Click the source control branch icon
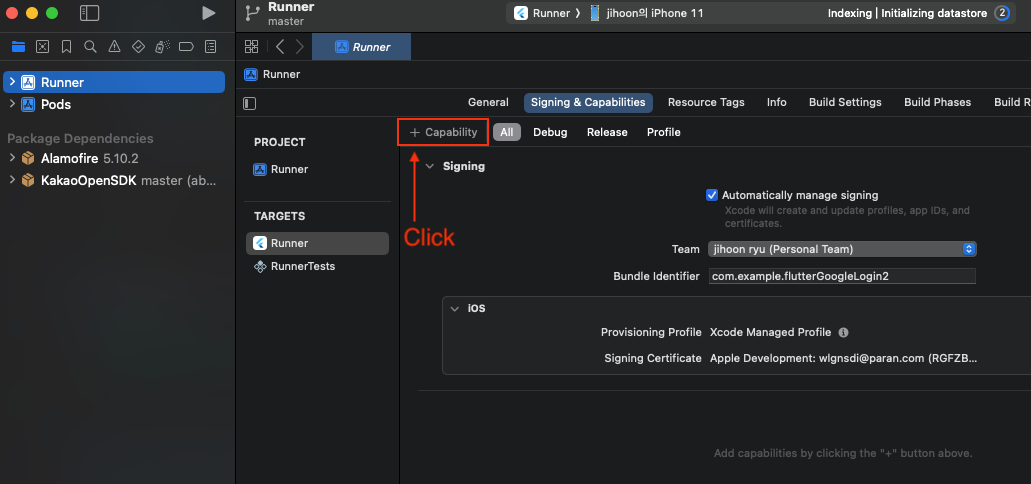The image size is (1031, 484). click(x=252, y=13)
